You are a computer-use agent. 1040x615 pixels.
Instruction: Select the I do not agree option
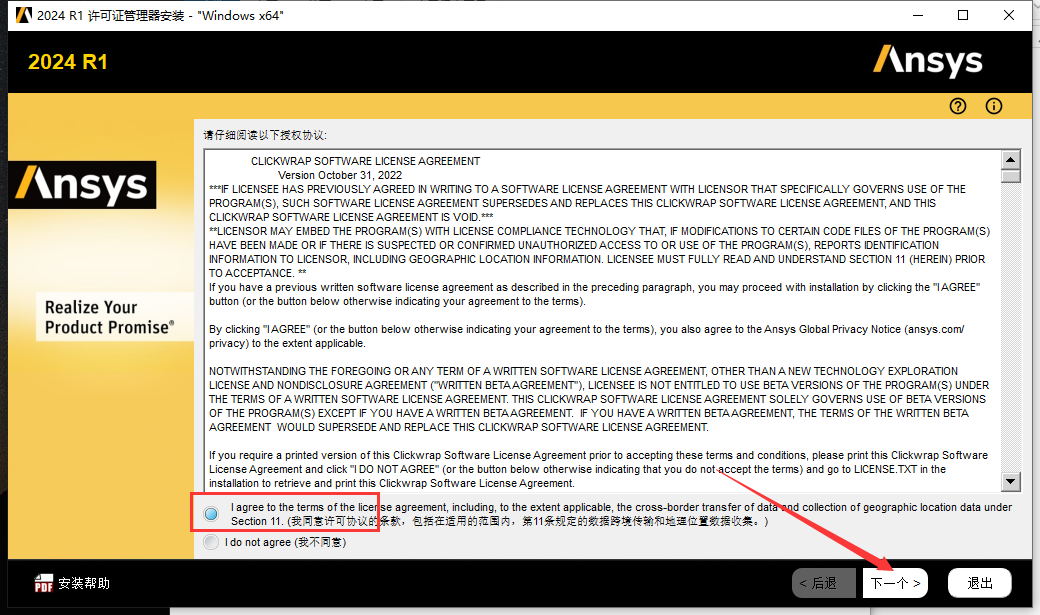point(211,542)
